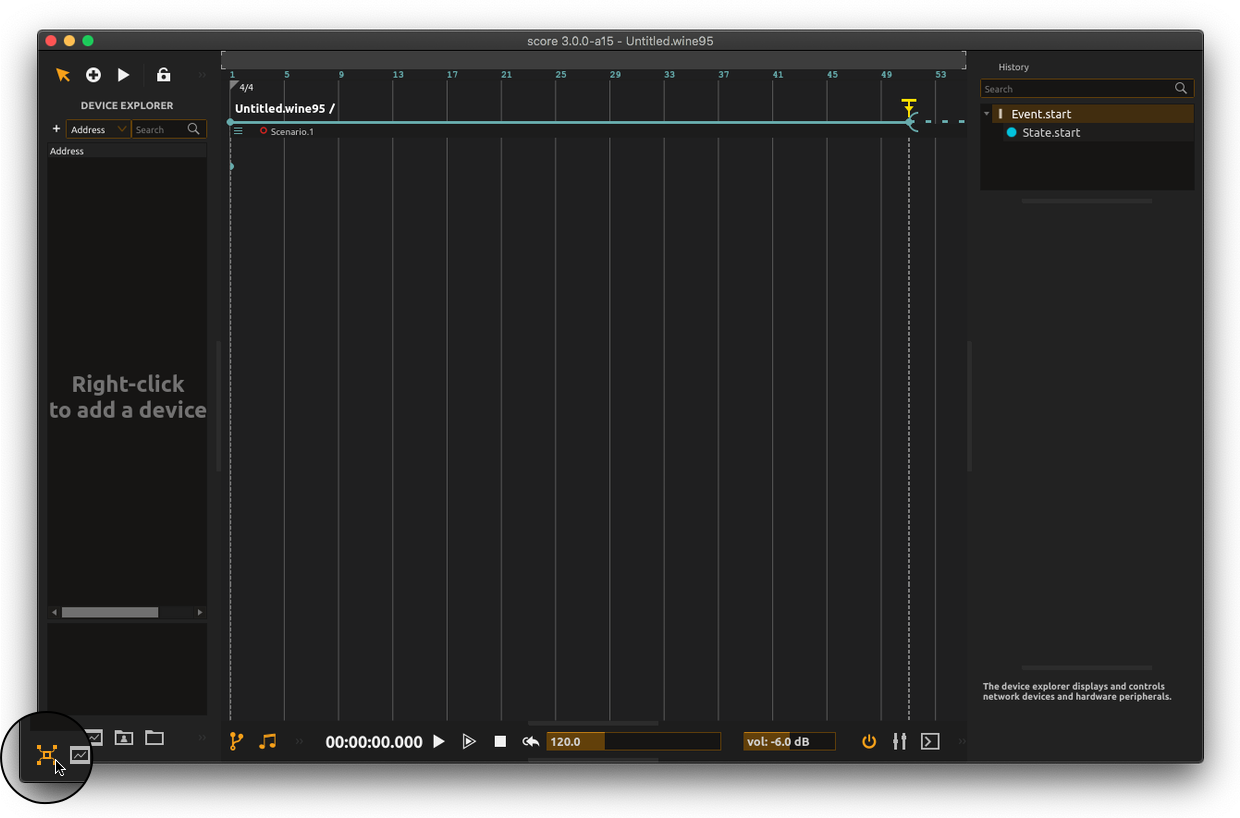Click the Device Explorer horizontal scrollbar thumb
This screenshot has height=818, width=1240.
click(x=110, y=612)
